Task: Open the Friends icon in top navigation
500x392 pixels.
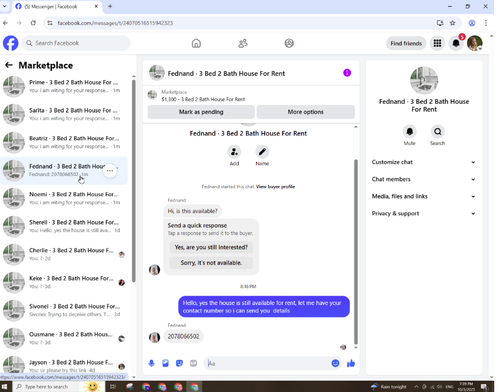Action: [x=243, y=43]
